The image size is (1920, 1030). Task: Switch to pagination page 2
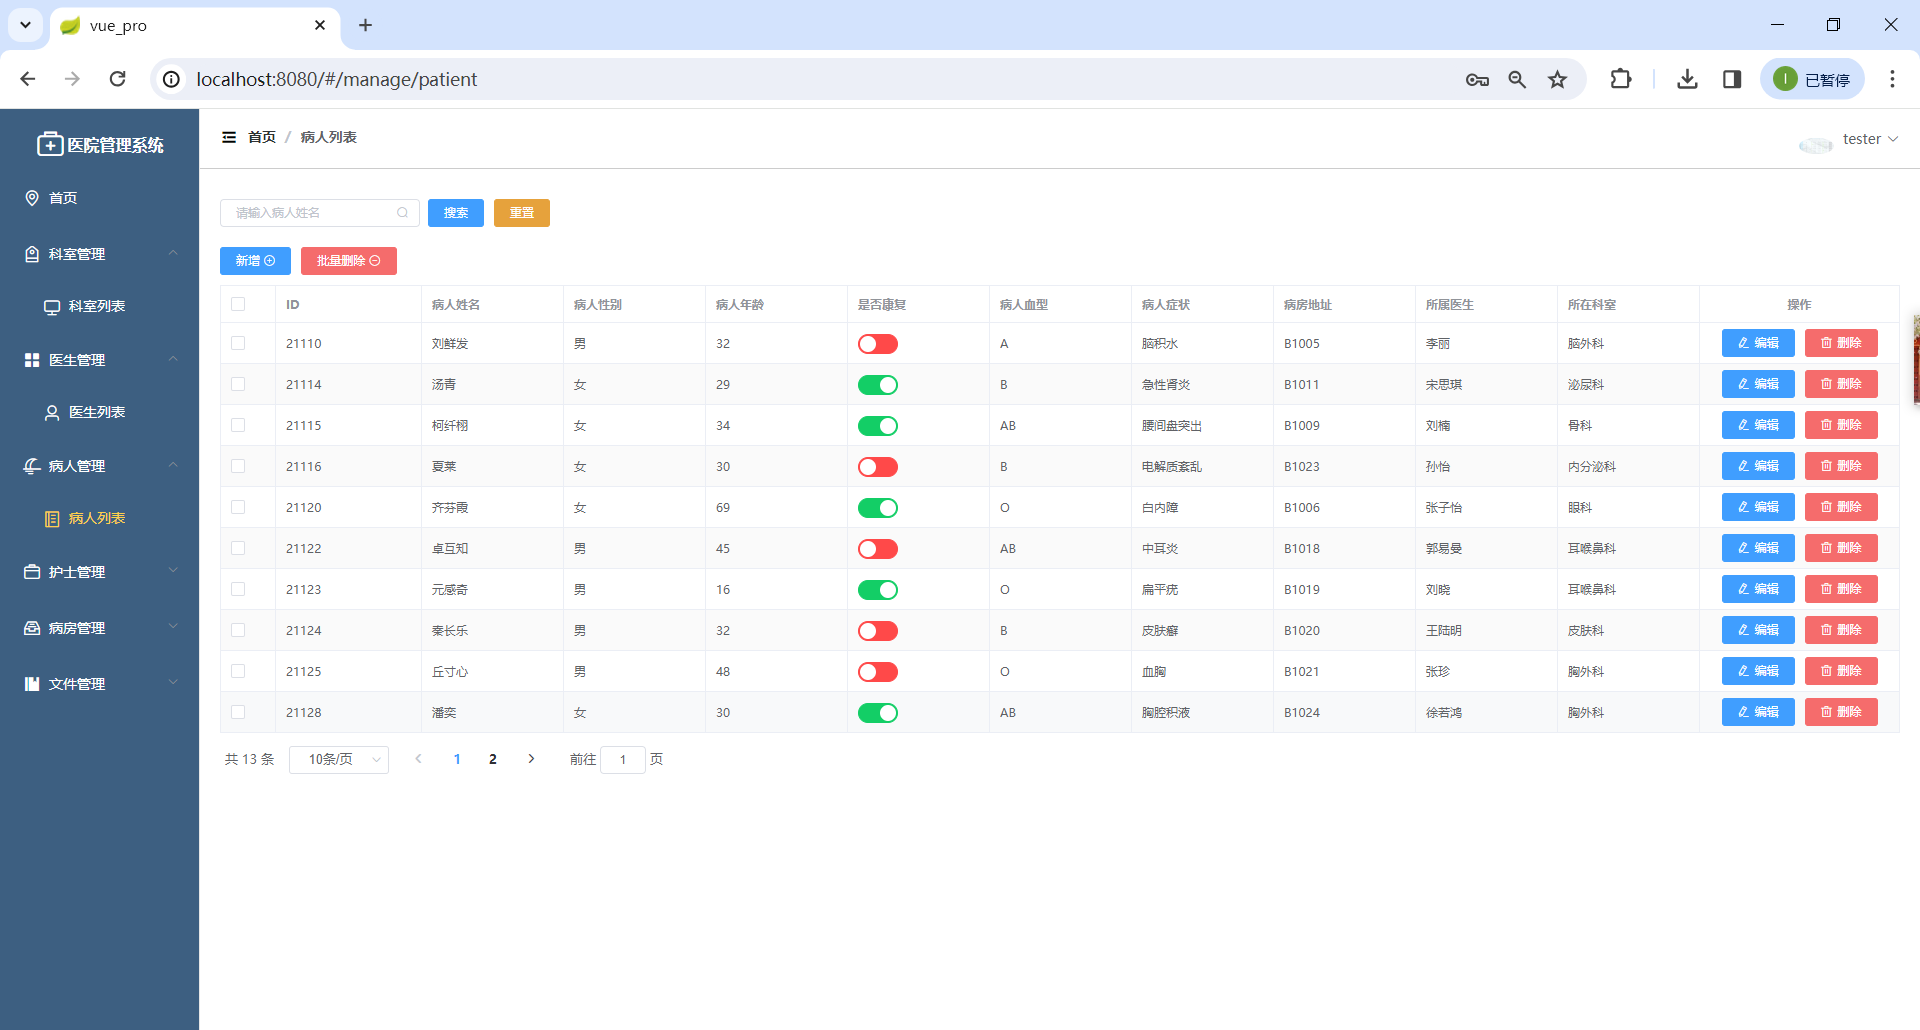click(493, 759)
